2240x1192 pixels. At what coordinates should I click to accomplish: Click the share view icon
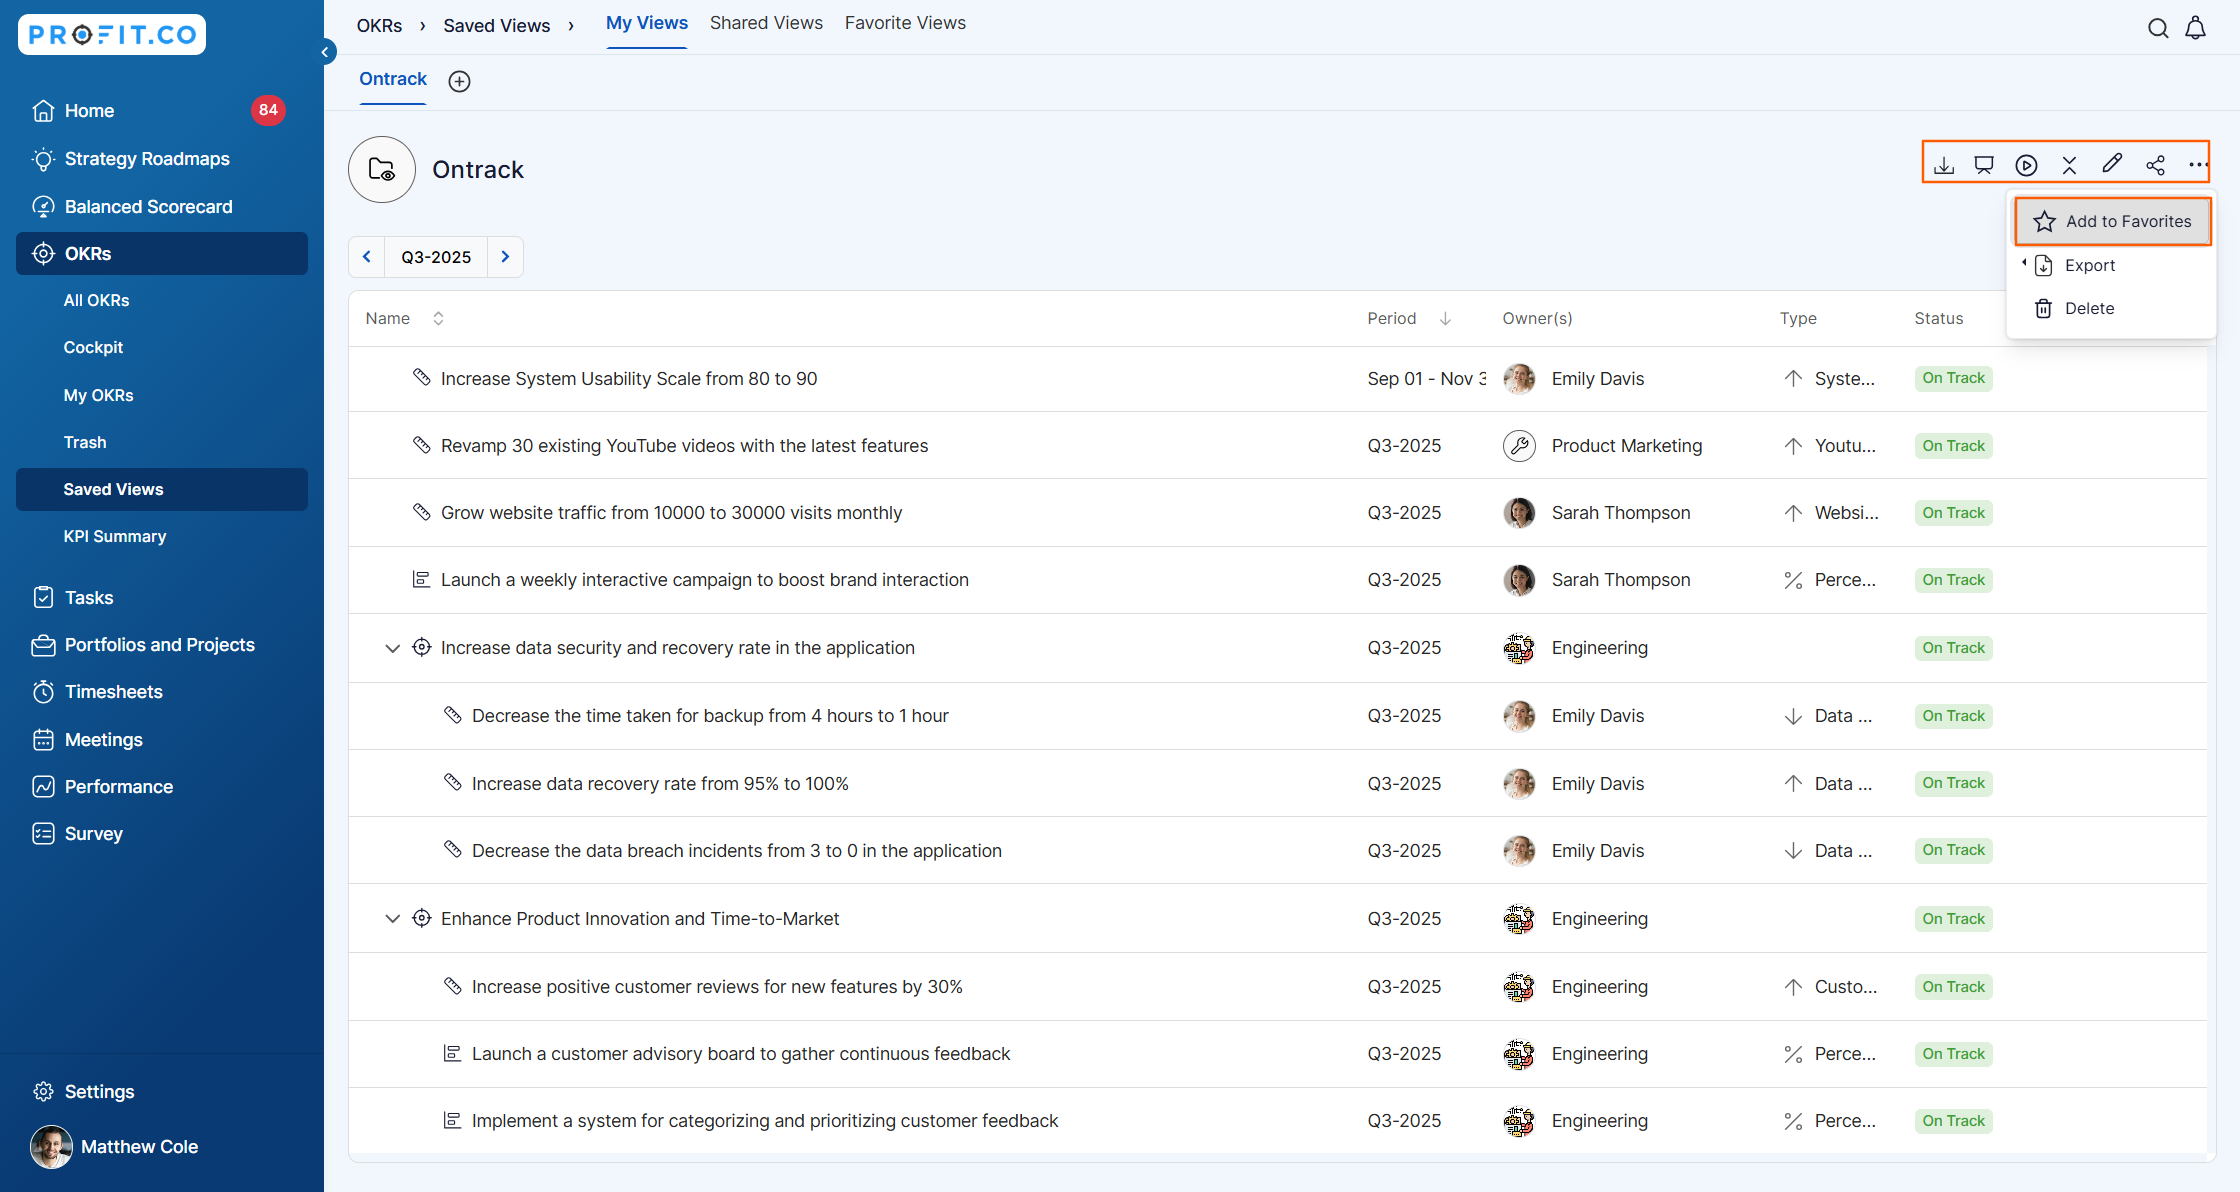point(2155,165)
